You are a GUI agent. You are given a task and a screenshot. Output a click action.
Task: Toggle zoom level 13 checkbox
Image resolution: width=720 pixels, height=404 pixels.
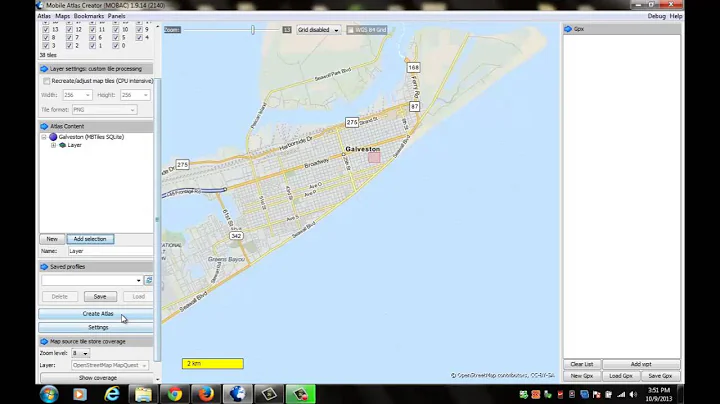point(45,29)
